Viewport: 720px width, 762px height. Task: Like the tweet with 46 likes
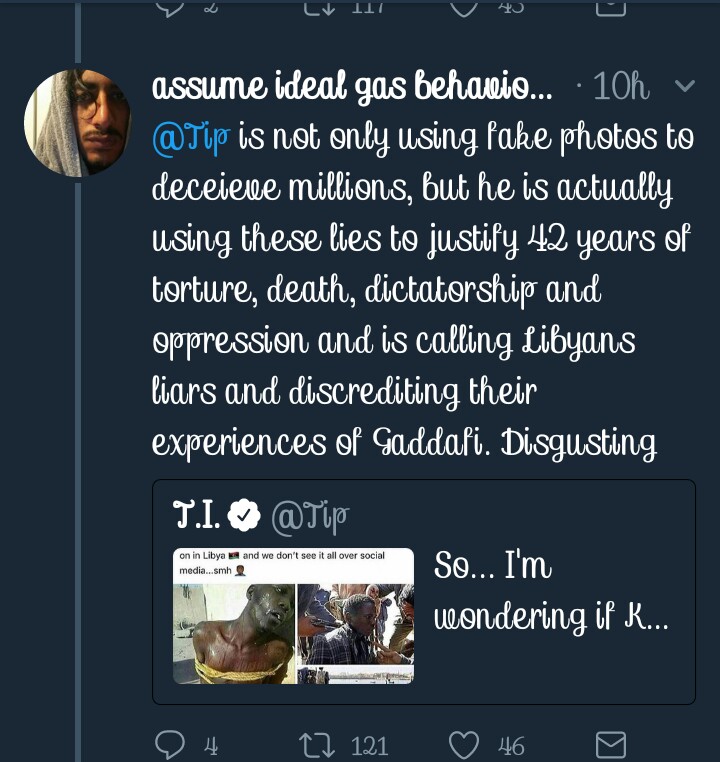point(464,744)
